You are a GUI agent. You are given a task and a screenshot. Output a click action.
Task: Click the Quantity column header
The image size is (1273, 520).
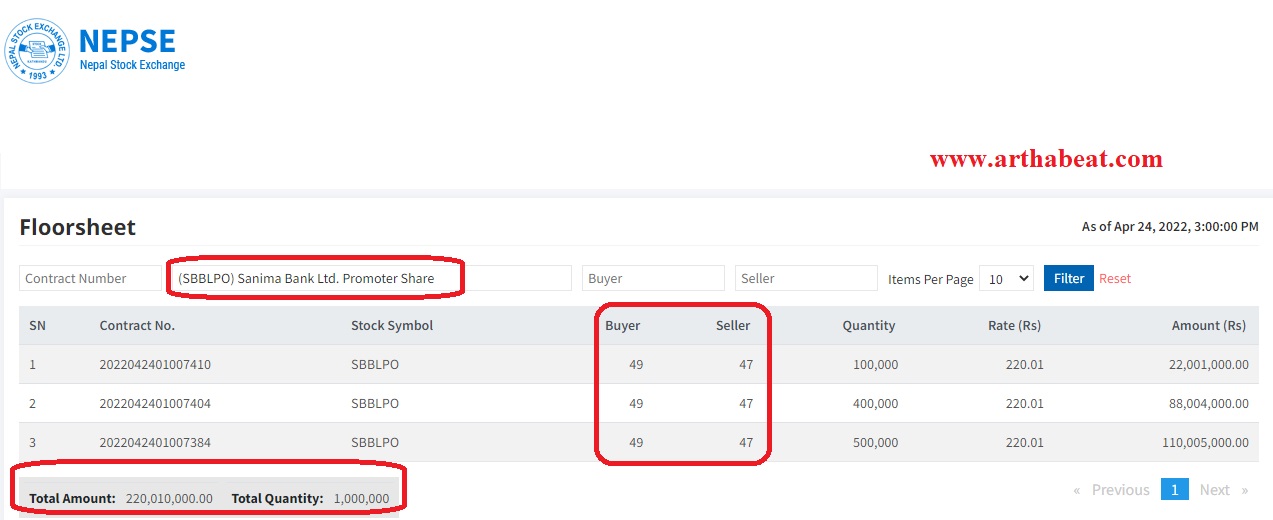[868, 325]
